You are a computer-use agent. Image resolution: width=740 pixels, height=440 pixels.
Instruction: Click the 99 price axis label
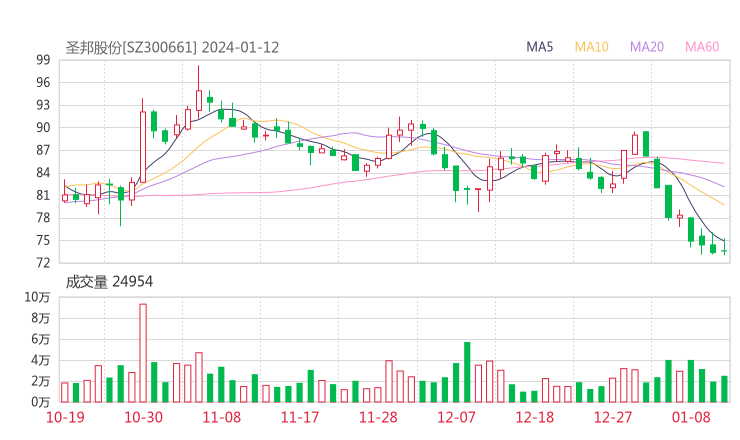(x=43, y=60)
